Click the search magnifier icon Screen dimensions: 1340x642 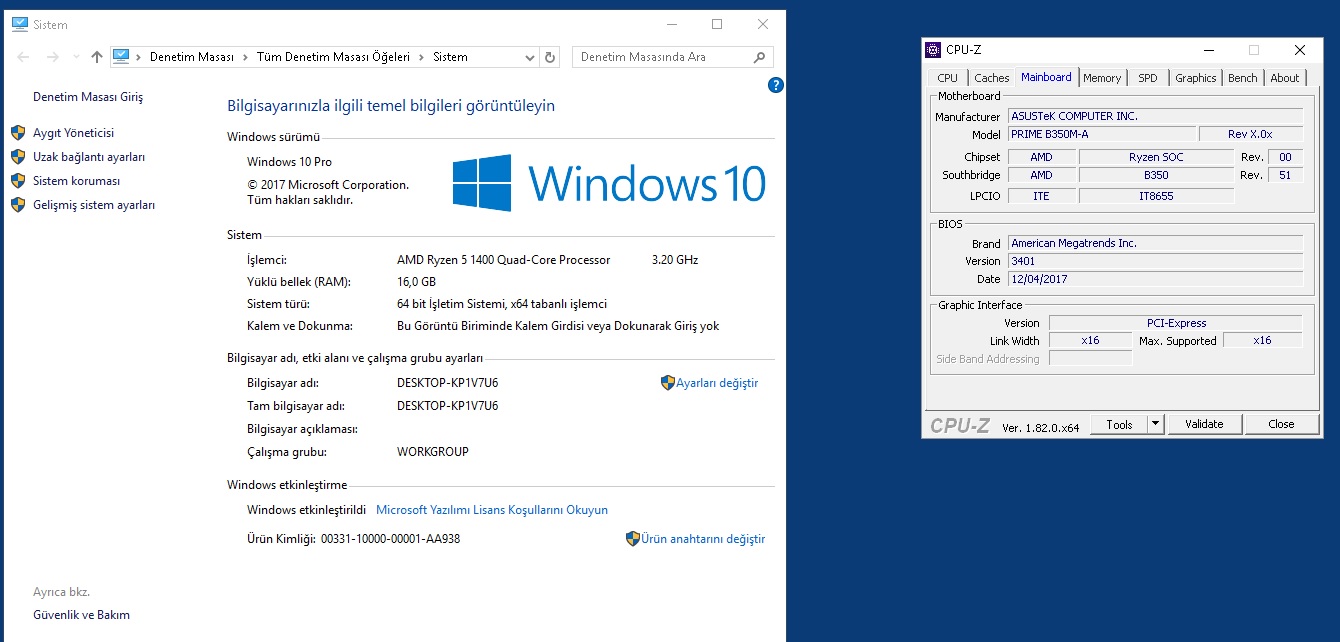[x=759, y=58]
